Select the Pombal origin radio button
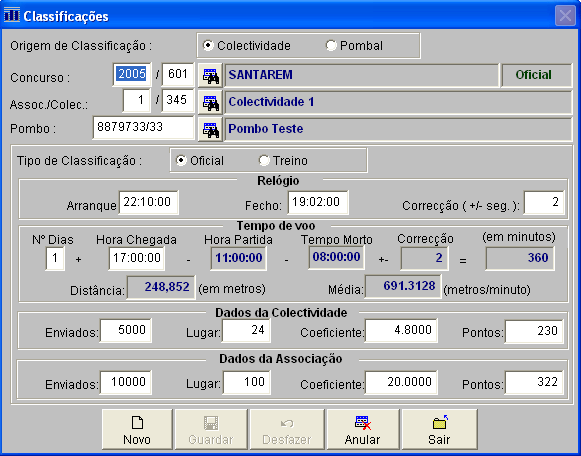This screenshot has width=581, height=456. [331, 46]
